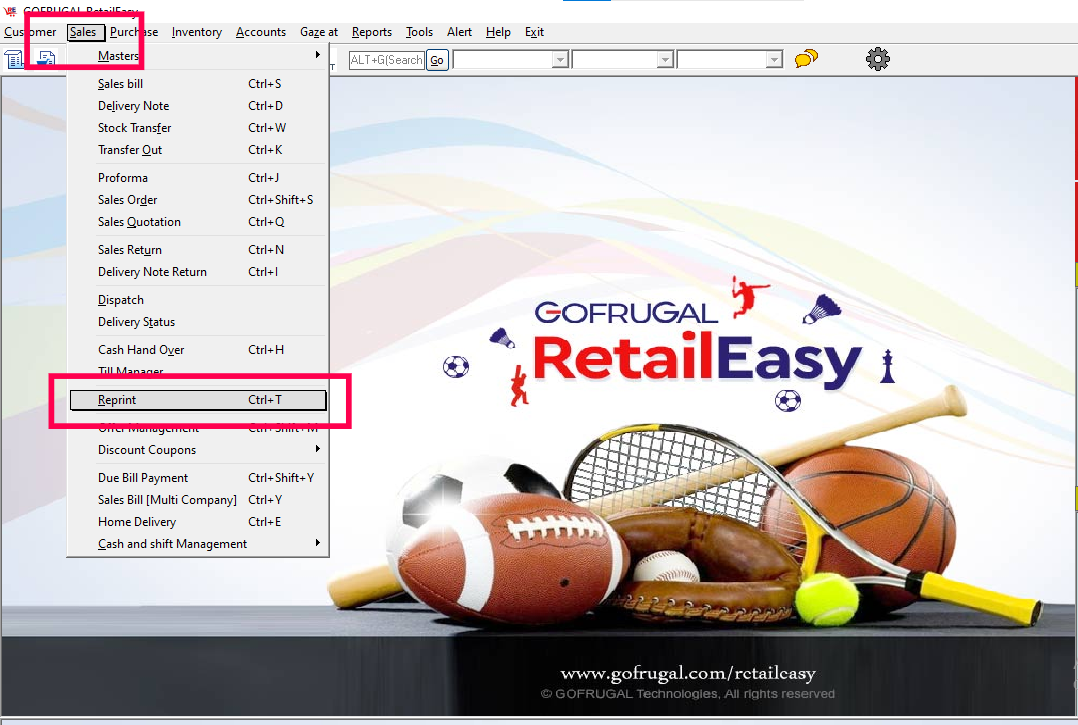Screen dimensions: 1078x725
Task: Click the GOFRUGAL app icon in title bar
Action: tap(10, 10)
